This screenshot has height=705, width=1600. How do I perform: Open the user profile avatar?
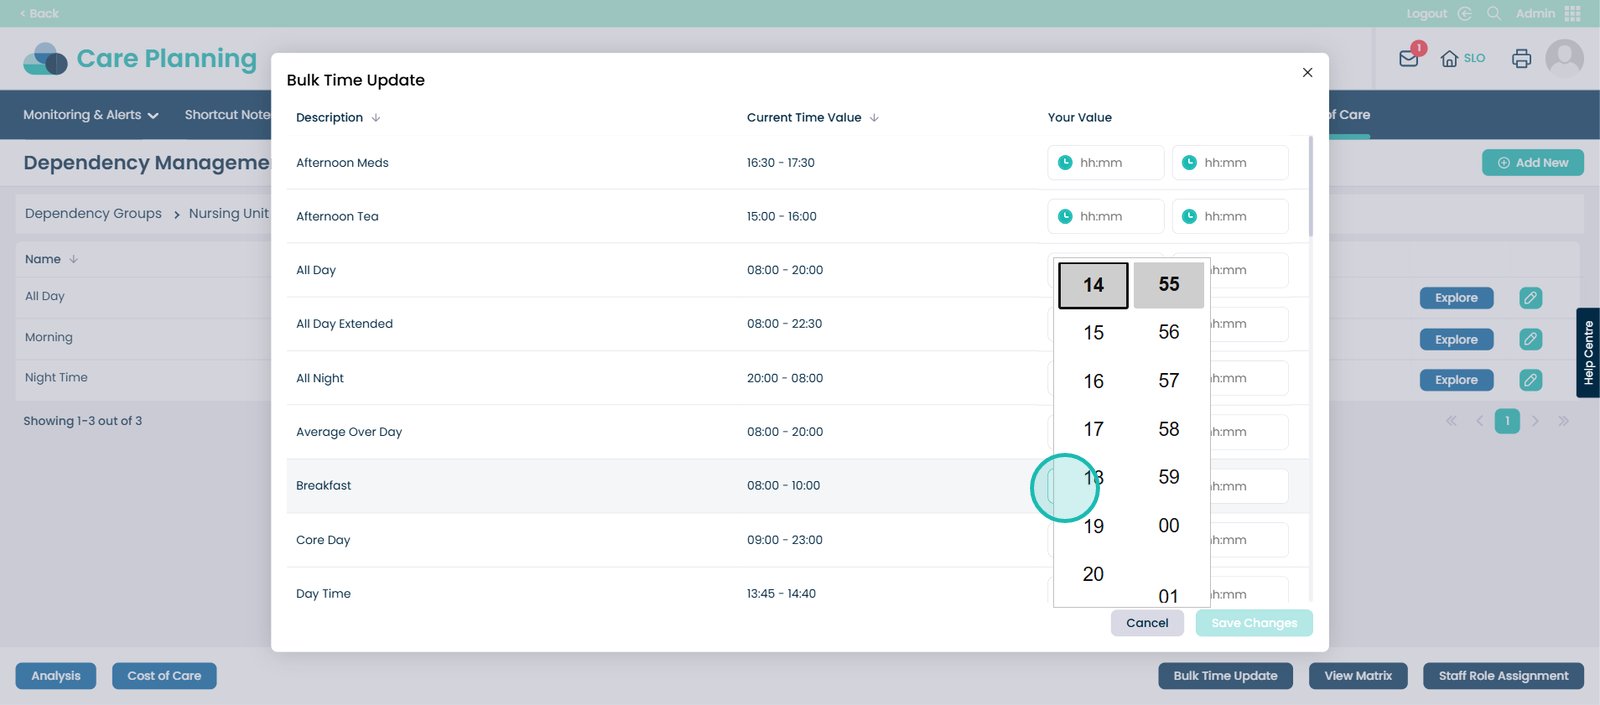pos(1564,58)
